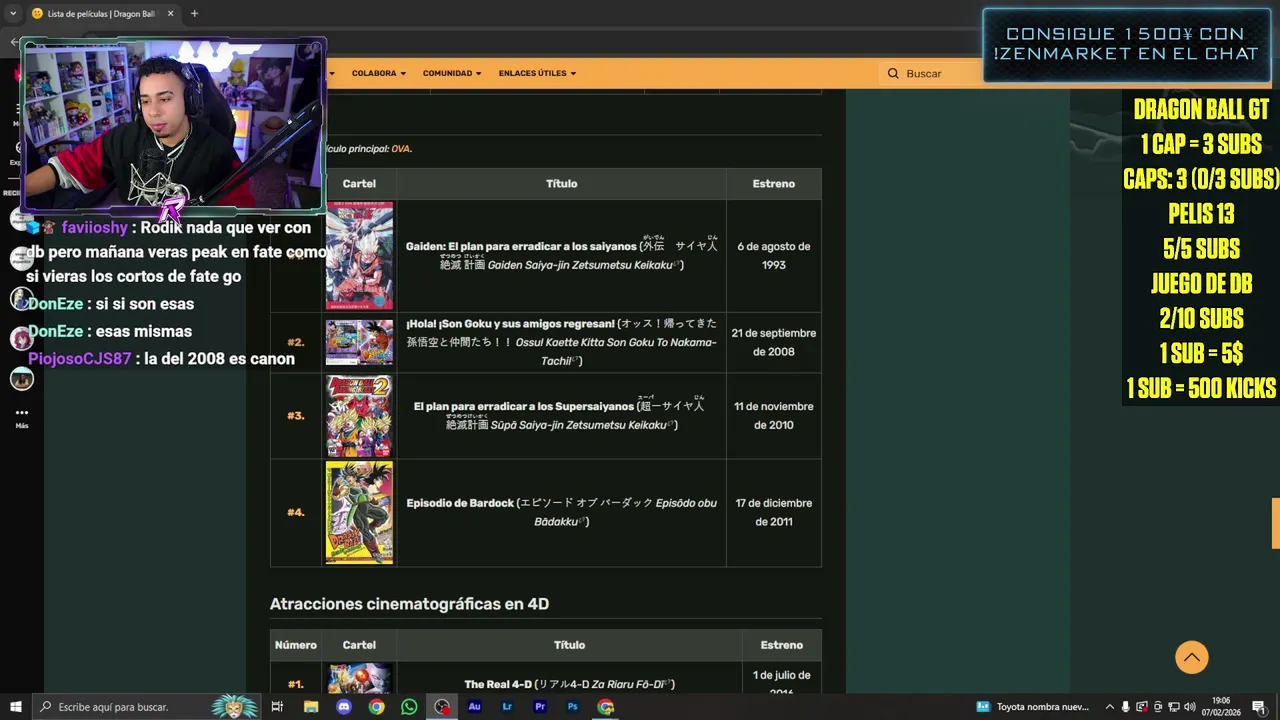Screen dimensions: 1280x720
Task: Click the orange scroll-to-top arrow button
Action: coord(1191,657)
